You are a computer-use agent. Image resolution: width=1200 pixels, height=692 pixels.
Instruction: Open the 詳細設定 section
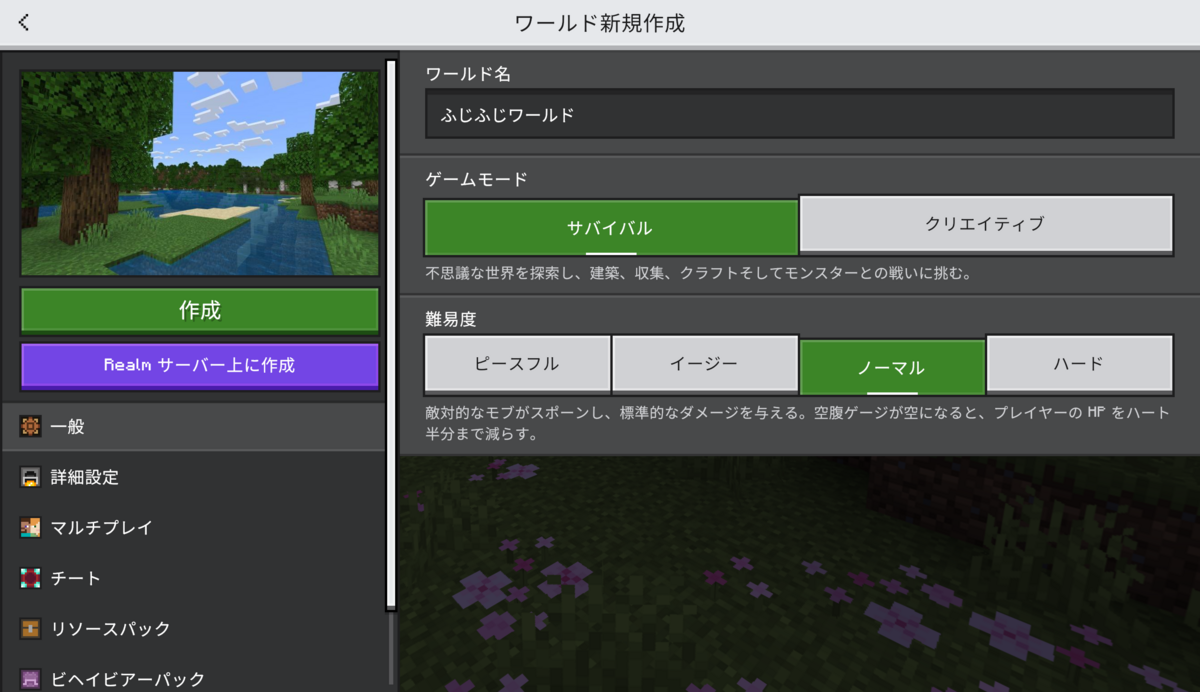(x=193, y=477)
